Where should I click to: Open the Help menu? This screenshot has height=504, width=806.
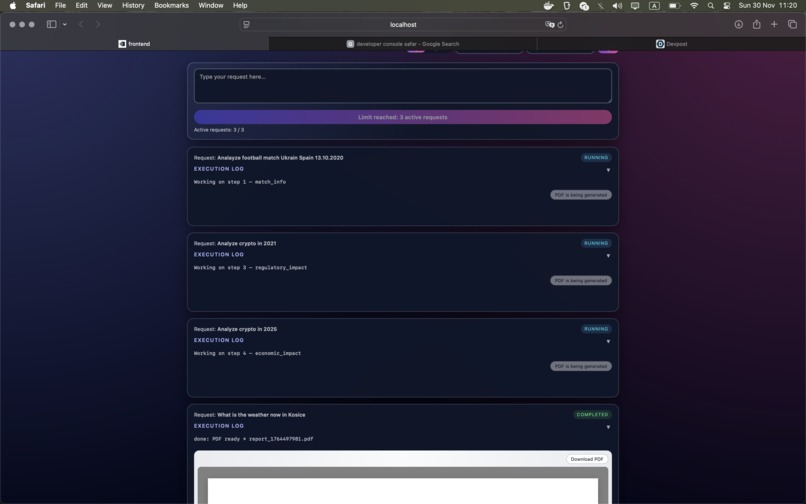240,6
